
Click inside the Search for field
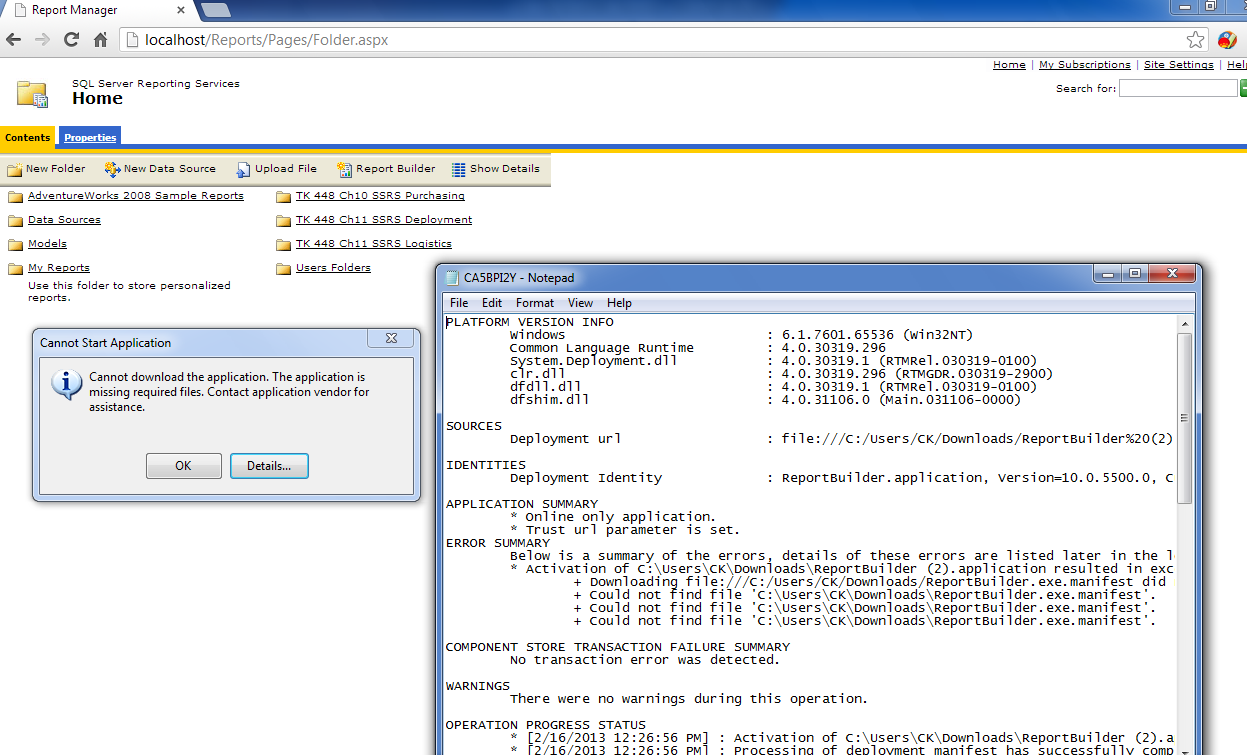tap(1177, 87)
